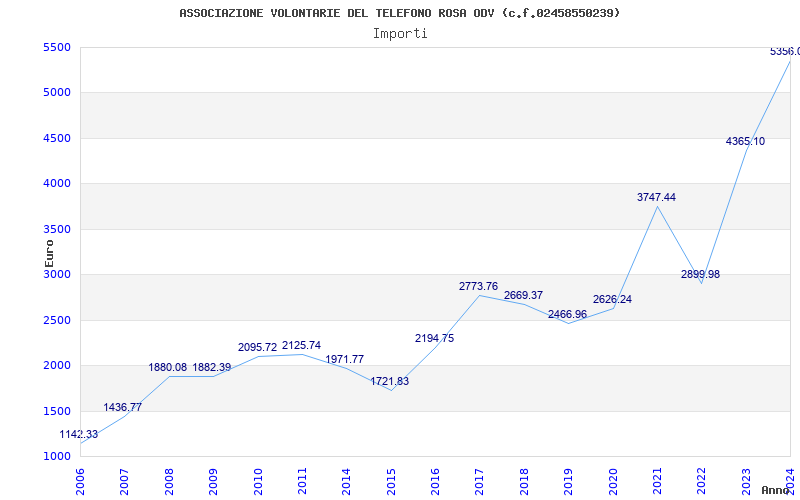
Task: Click the 1142.33 data label for 2006
Action: pos(79,435)
